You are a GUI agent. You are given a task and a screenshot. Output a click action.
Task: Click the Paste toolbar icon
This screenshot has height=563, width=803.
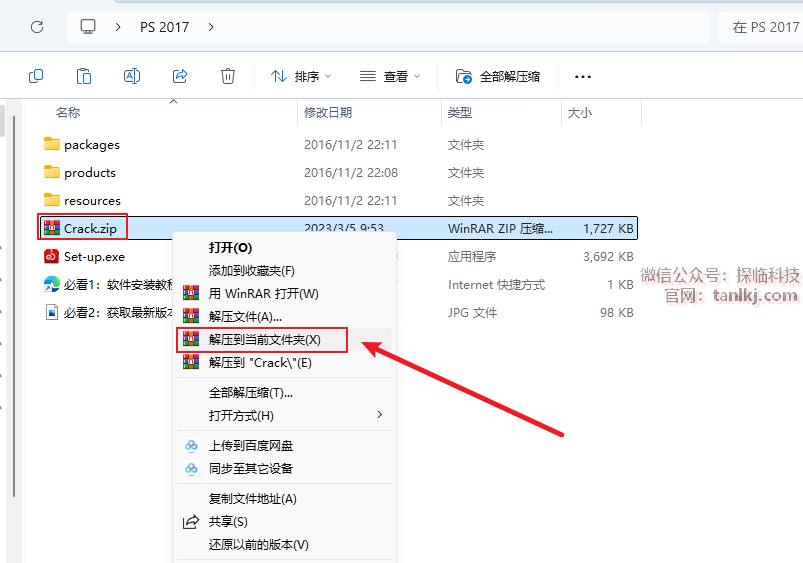(83, 76)
